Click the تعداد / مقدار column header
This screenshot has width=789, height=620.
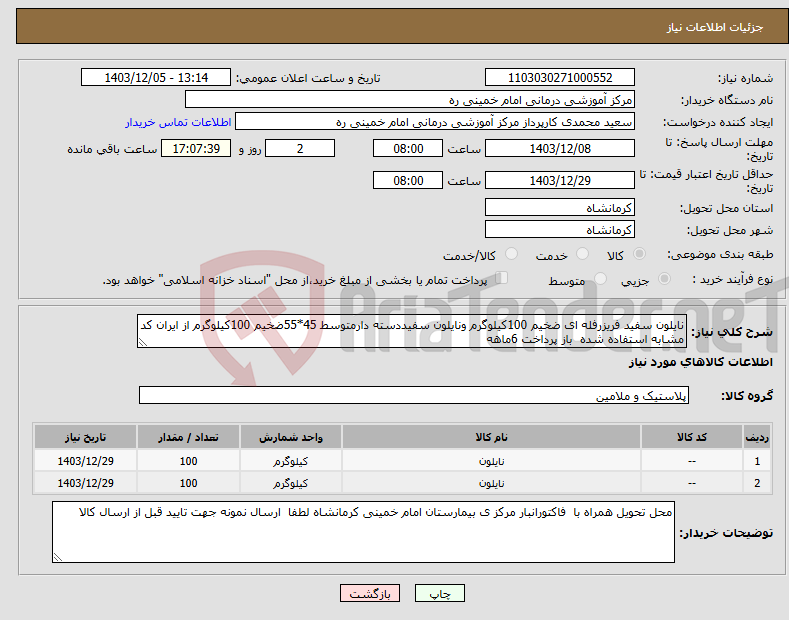(188, 437)
